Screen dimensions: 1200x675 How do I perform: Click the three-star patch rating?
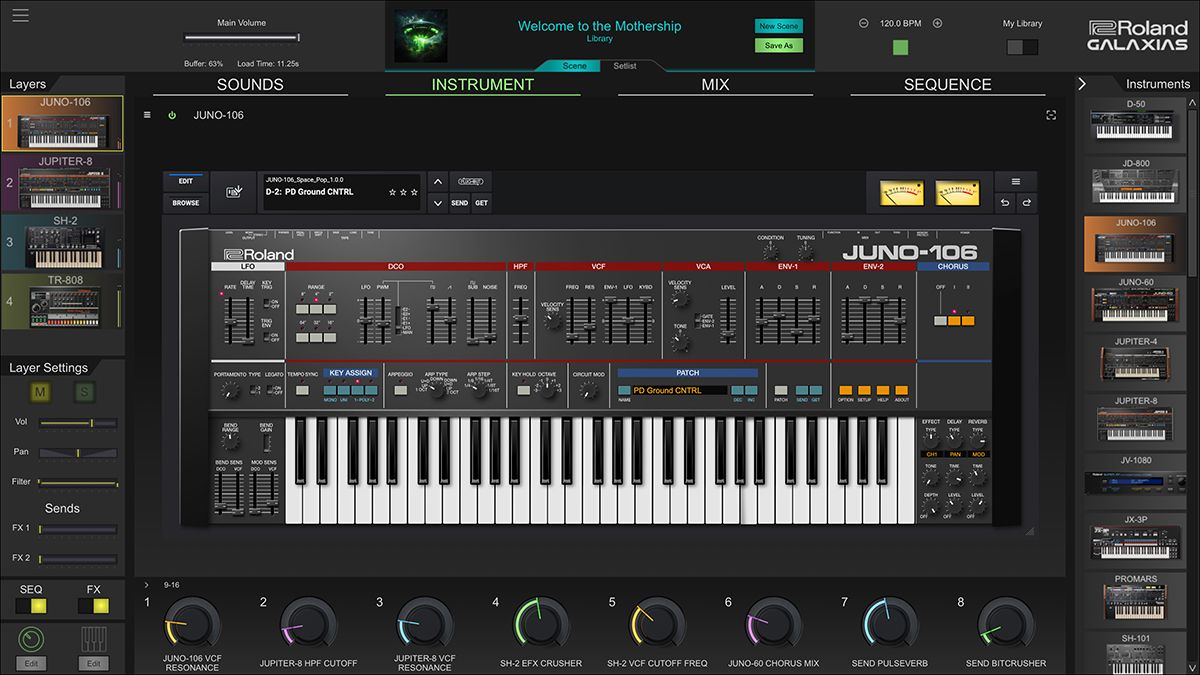coord(404,192)
